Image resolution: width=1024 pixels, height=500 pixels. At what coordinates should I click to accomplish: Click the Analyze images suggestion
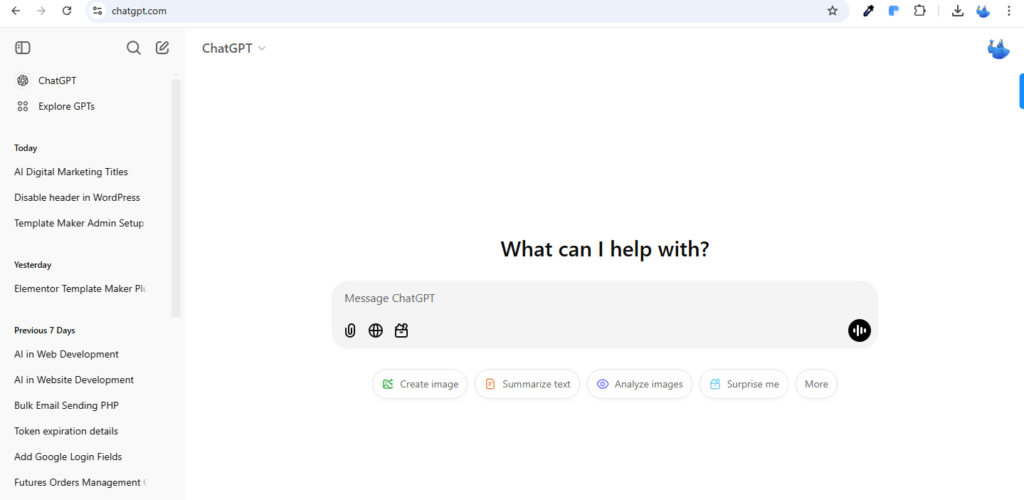coord(639,384)
